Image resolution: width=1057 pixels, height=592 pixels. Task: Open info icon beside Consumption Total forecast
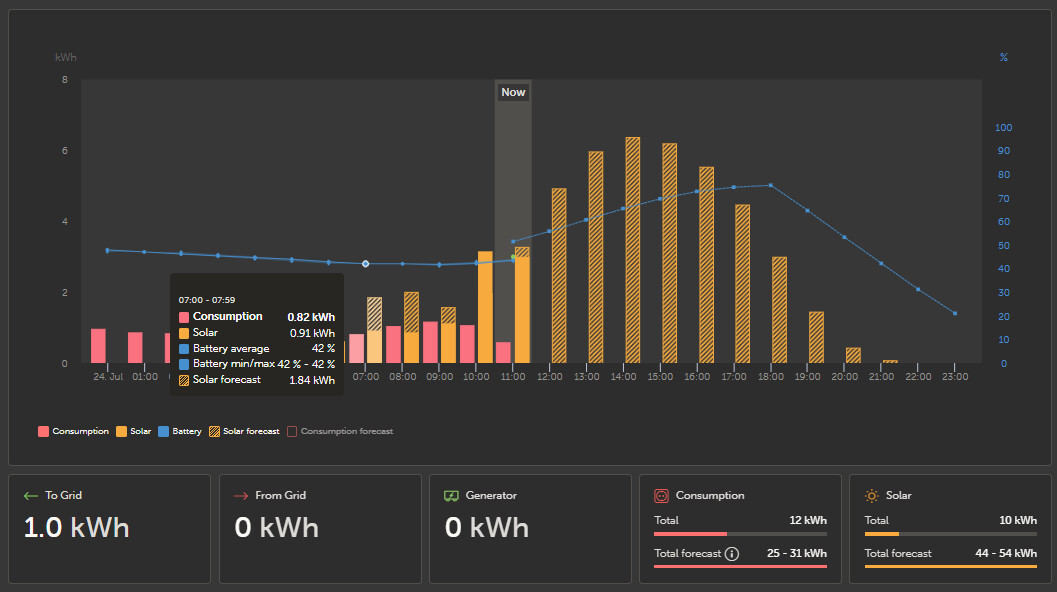pyautogui.click(x=732, y=554)
